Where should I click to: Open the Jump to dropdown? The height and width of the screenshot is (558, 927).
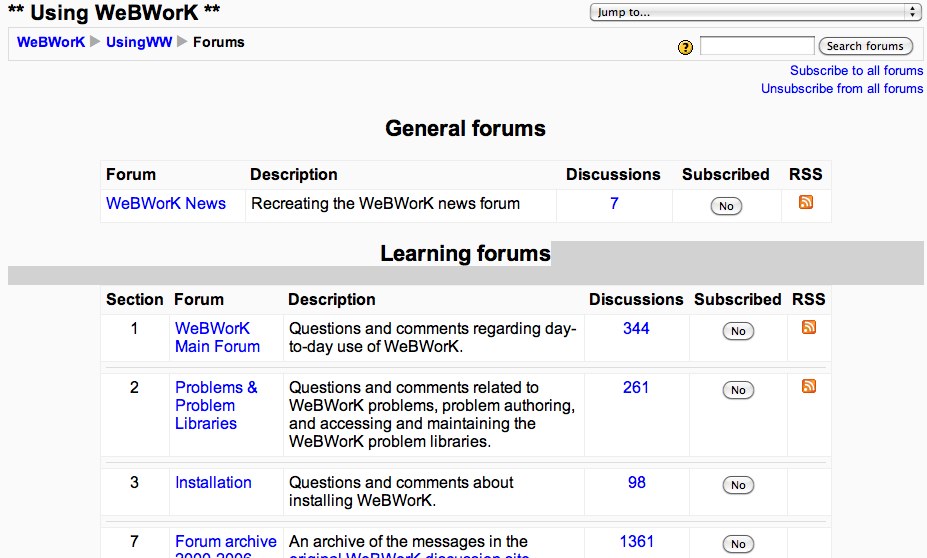(x=755, y=12)
